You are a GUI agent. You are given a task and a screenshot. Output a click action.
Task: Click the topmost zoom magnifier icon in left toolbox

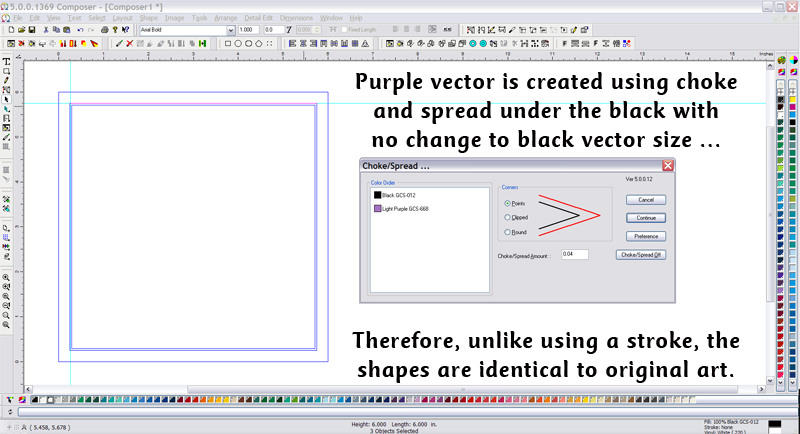click(x=6, y=278)
